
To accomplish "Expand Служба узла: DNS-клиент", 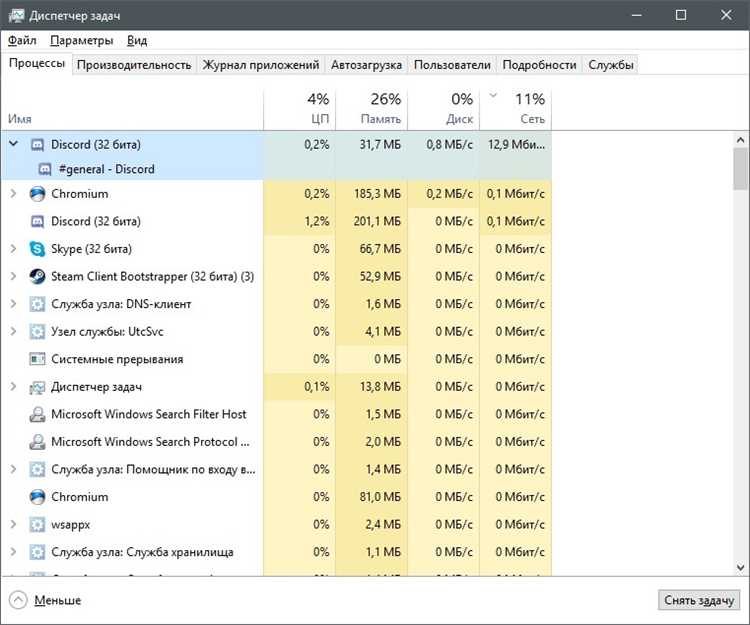I will pos(13,304).
